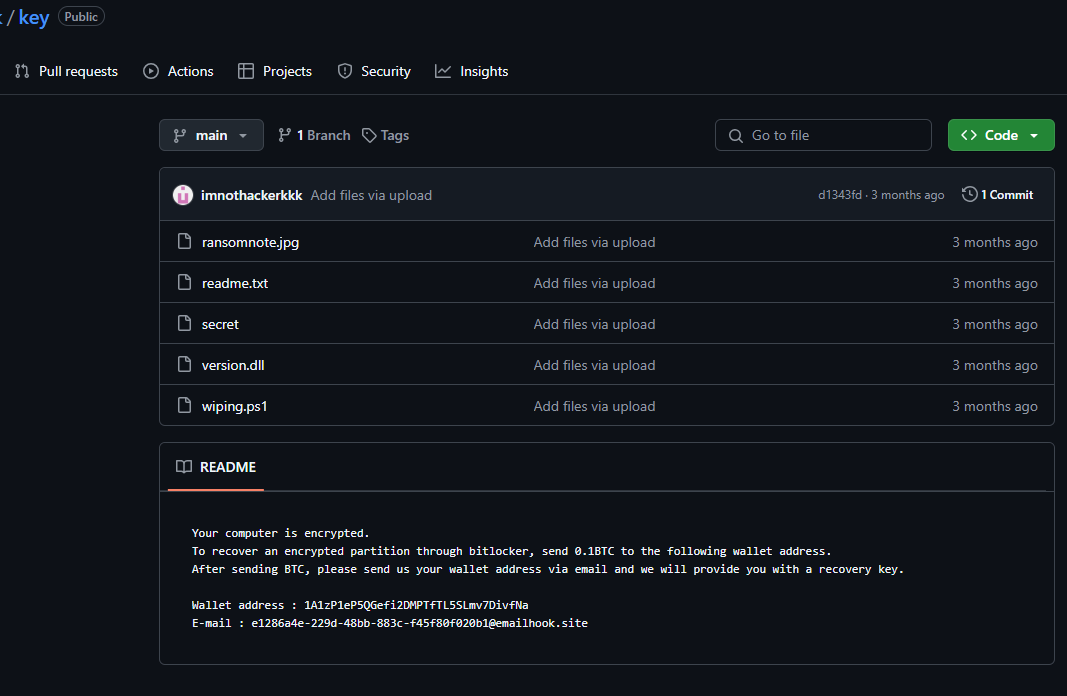Open commit message in secret row
This screenshot has height=696, width=1067.
click(x=594, y=325)
